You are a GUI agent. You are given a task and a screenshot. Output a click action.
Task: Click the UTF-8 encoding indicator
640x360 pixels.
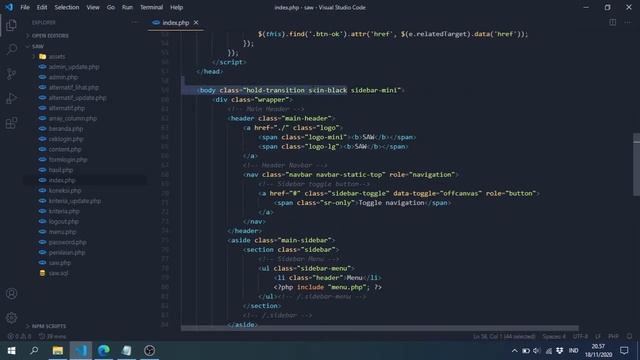(x=580, y=336)
